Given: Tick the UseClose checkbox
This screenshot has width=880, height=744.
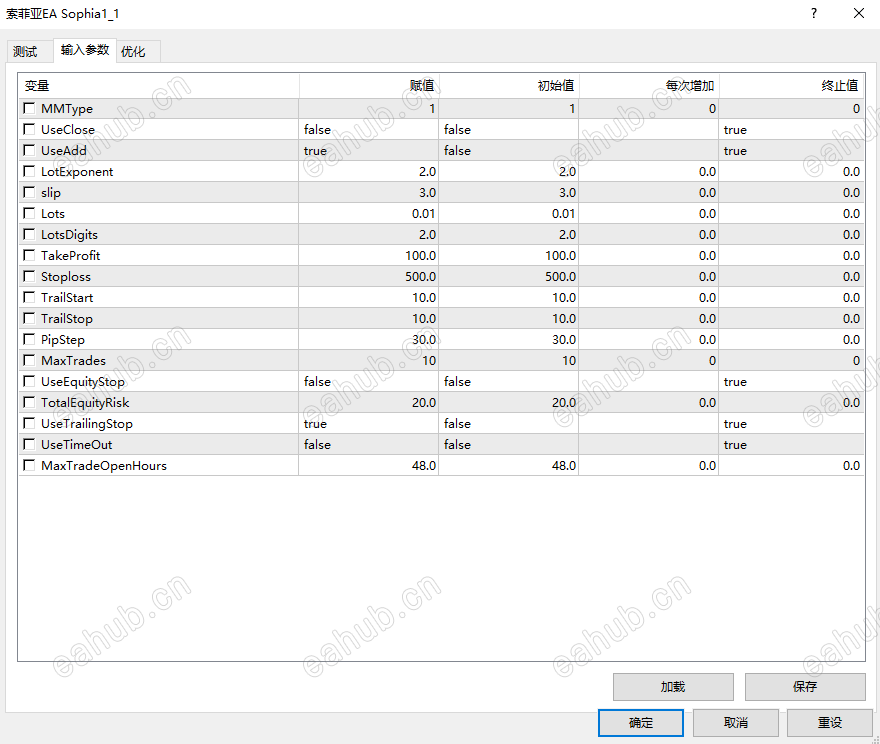Looking at the screenshot, I should [29, 129].
